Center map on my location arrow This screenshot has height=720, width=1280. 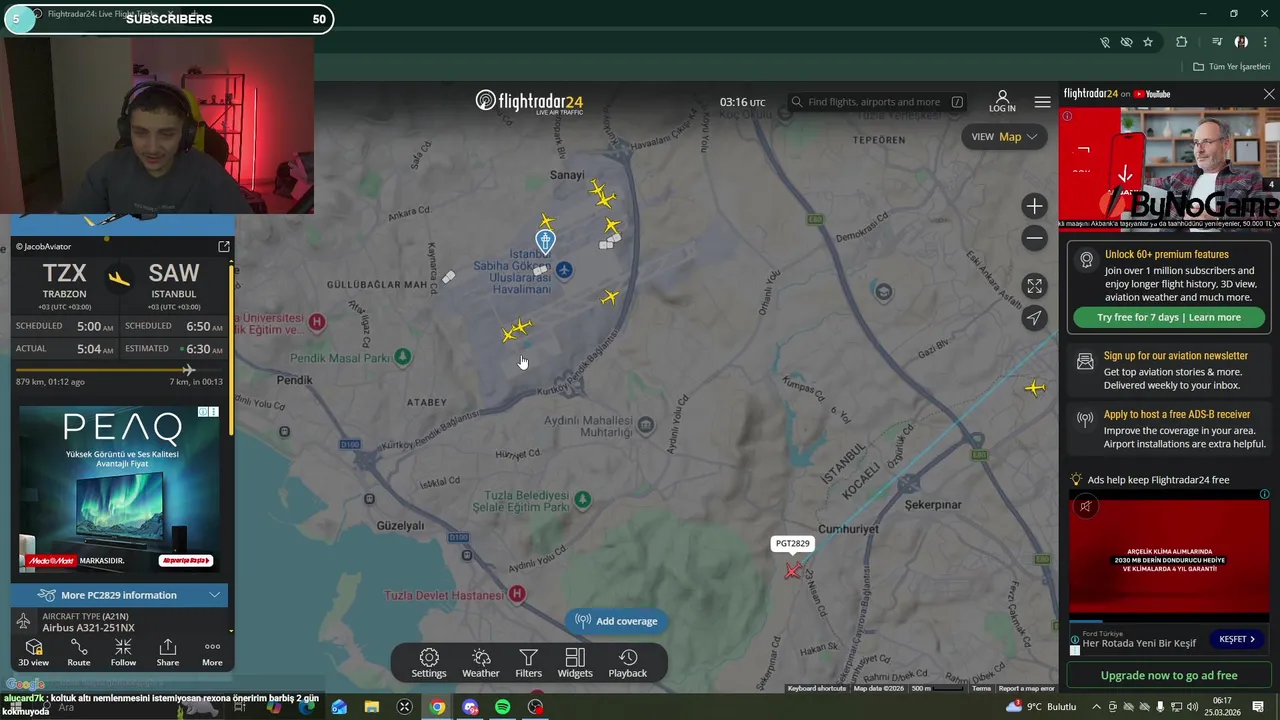(x=1034, y=318)
